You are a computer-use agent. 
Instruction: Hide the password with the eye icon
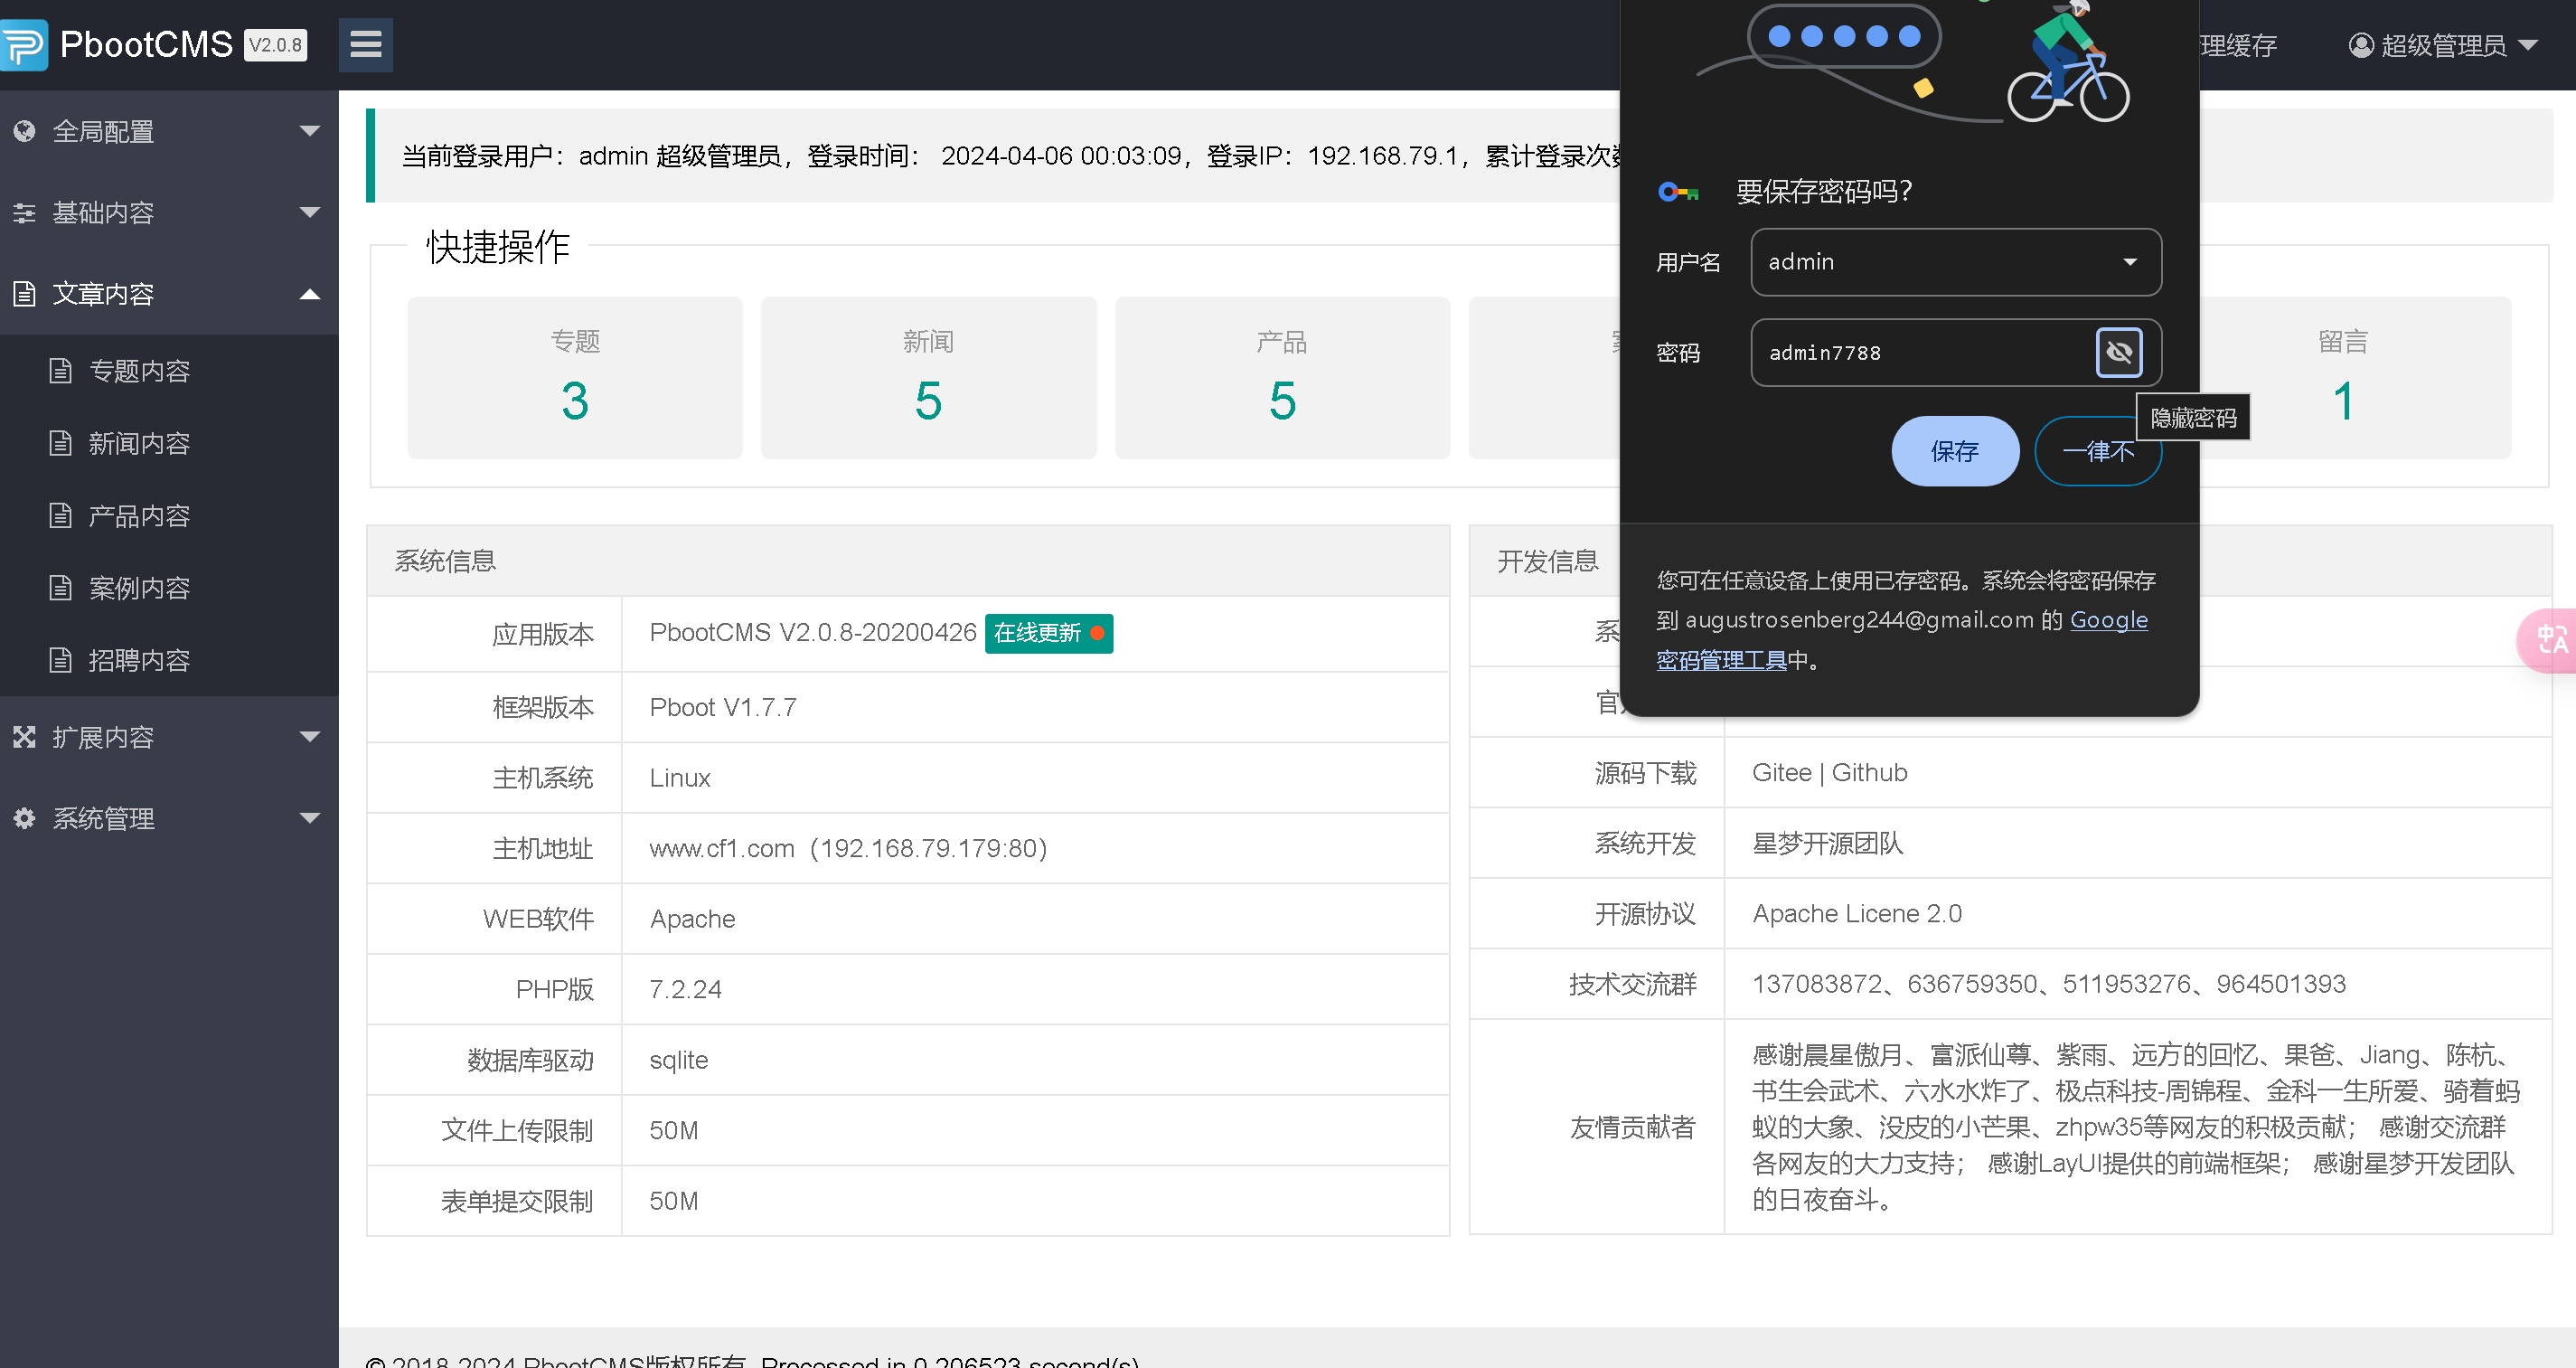pyautogui.click(x=2118, y=352)
